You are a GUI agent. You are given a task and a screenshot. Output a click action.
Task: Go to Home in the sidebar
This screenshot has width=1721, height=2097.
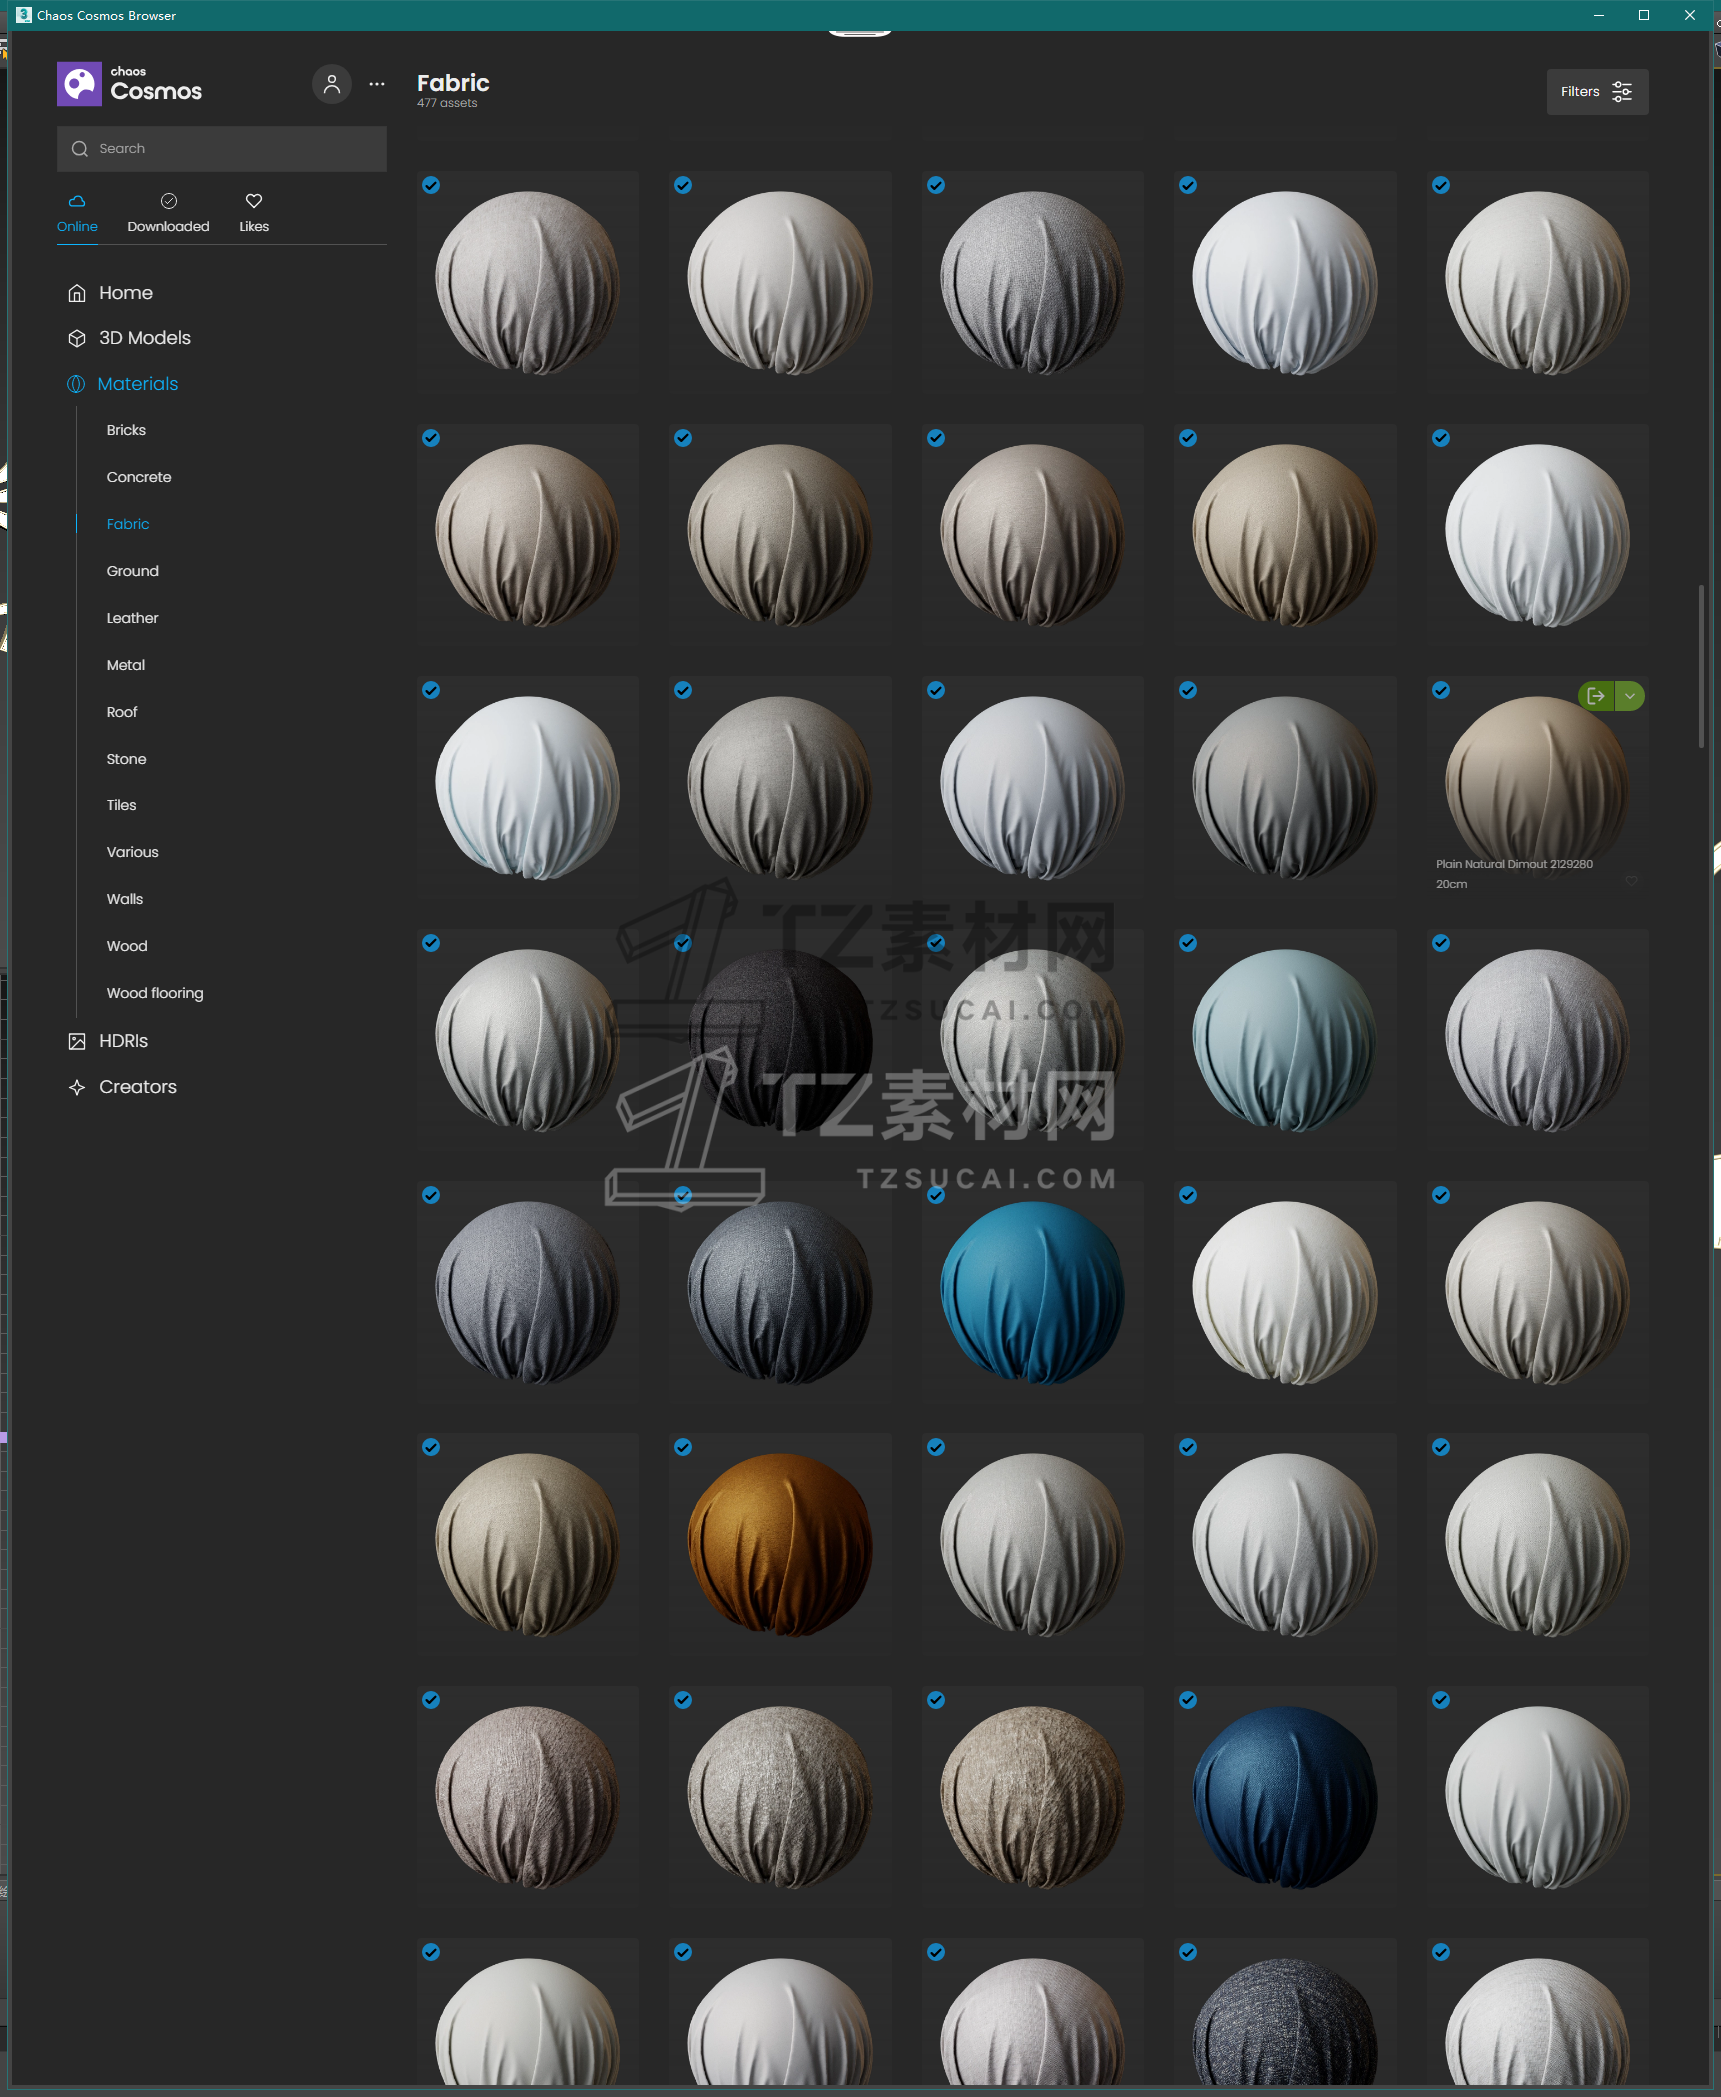point(125,293)
